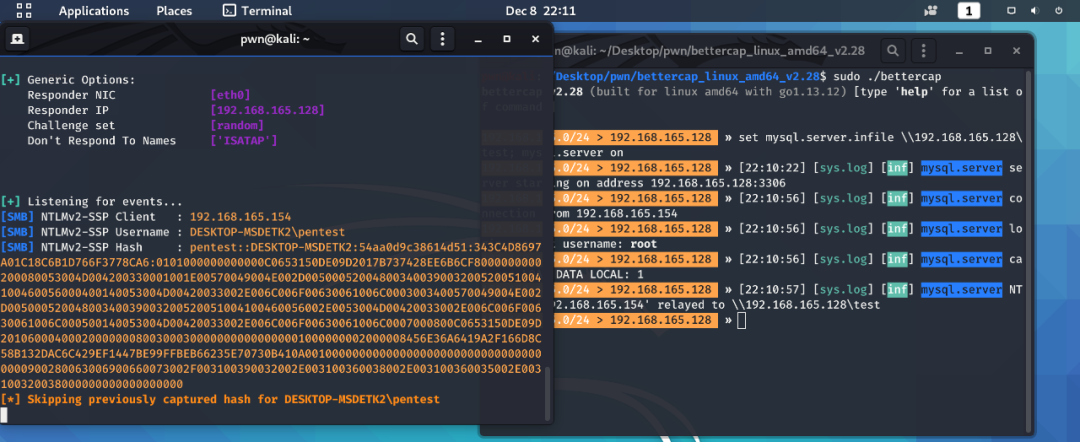Click the [22:10:22] timestamp
The image size is (1080, 442).
(x=771, y=168)
